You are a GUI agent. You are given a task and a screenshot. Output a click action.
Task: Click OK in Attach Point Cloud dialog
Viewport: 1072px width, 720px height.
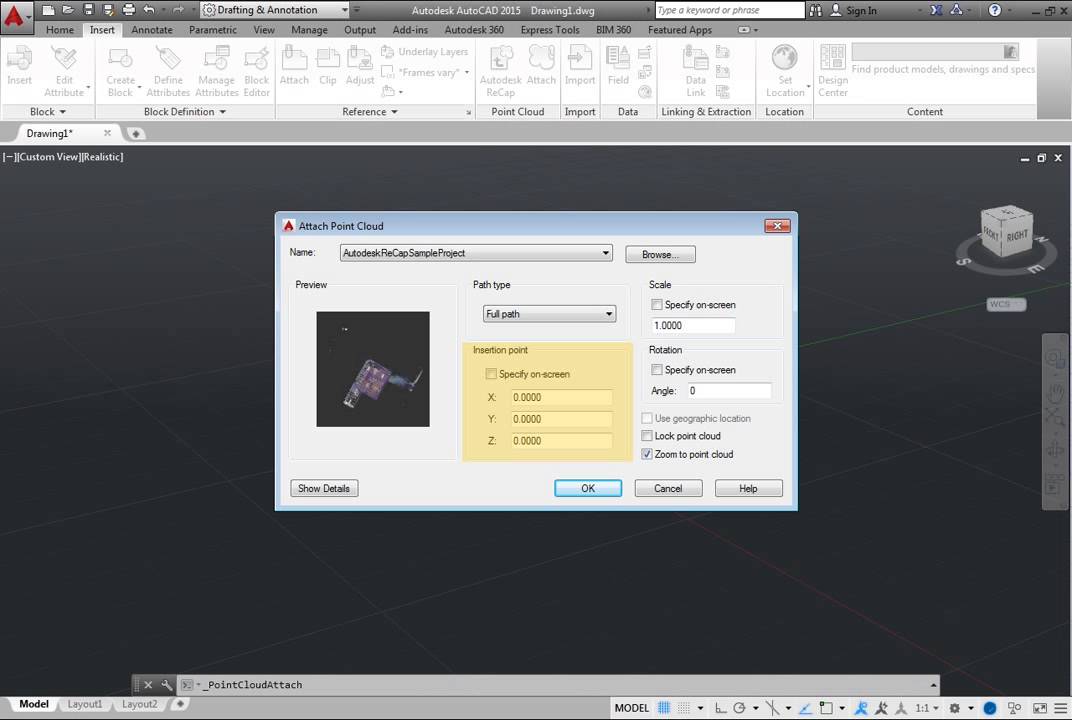588,488
